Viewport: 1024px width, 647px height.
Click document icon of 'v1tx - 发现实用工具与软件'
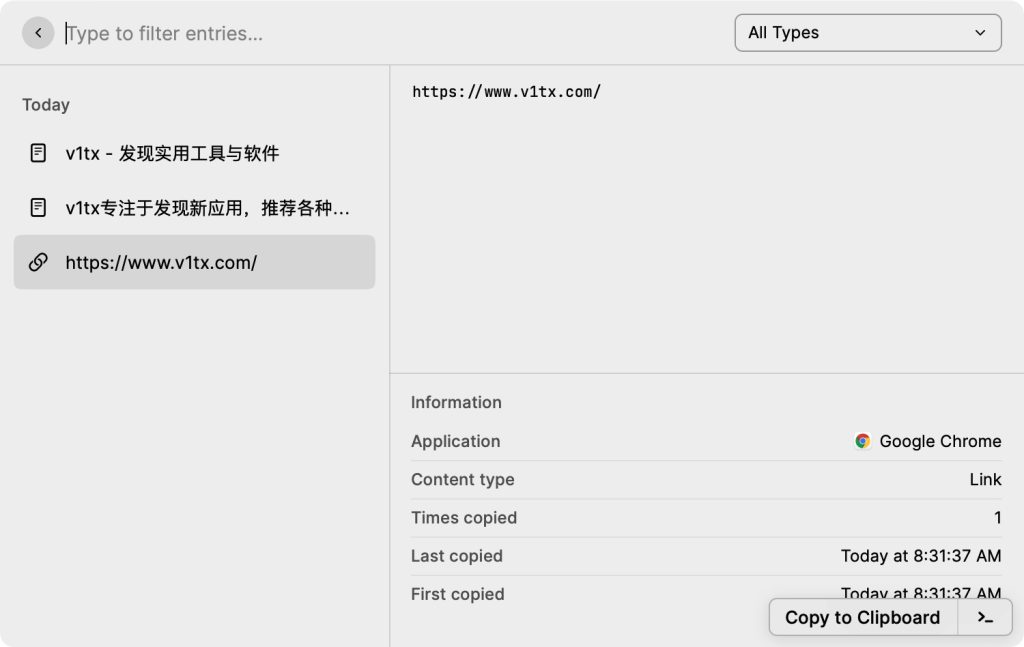pos(38,153)
